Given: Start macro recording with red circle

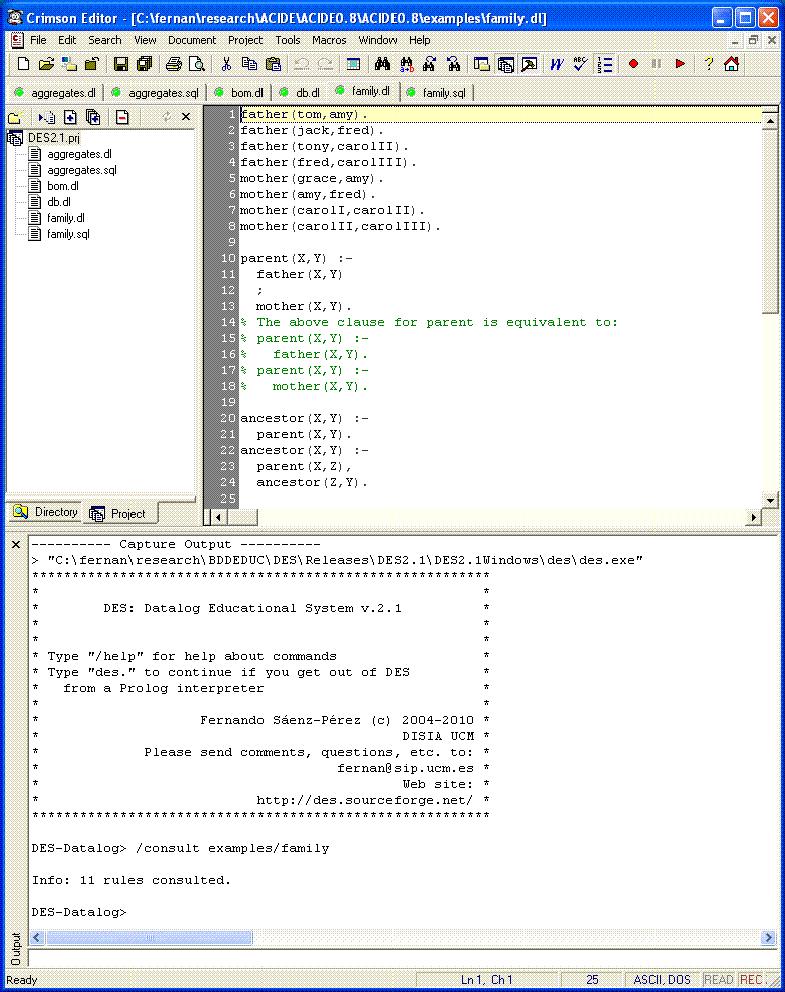Looking at the screenshot, I should [633, 64].
